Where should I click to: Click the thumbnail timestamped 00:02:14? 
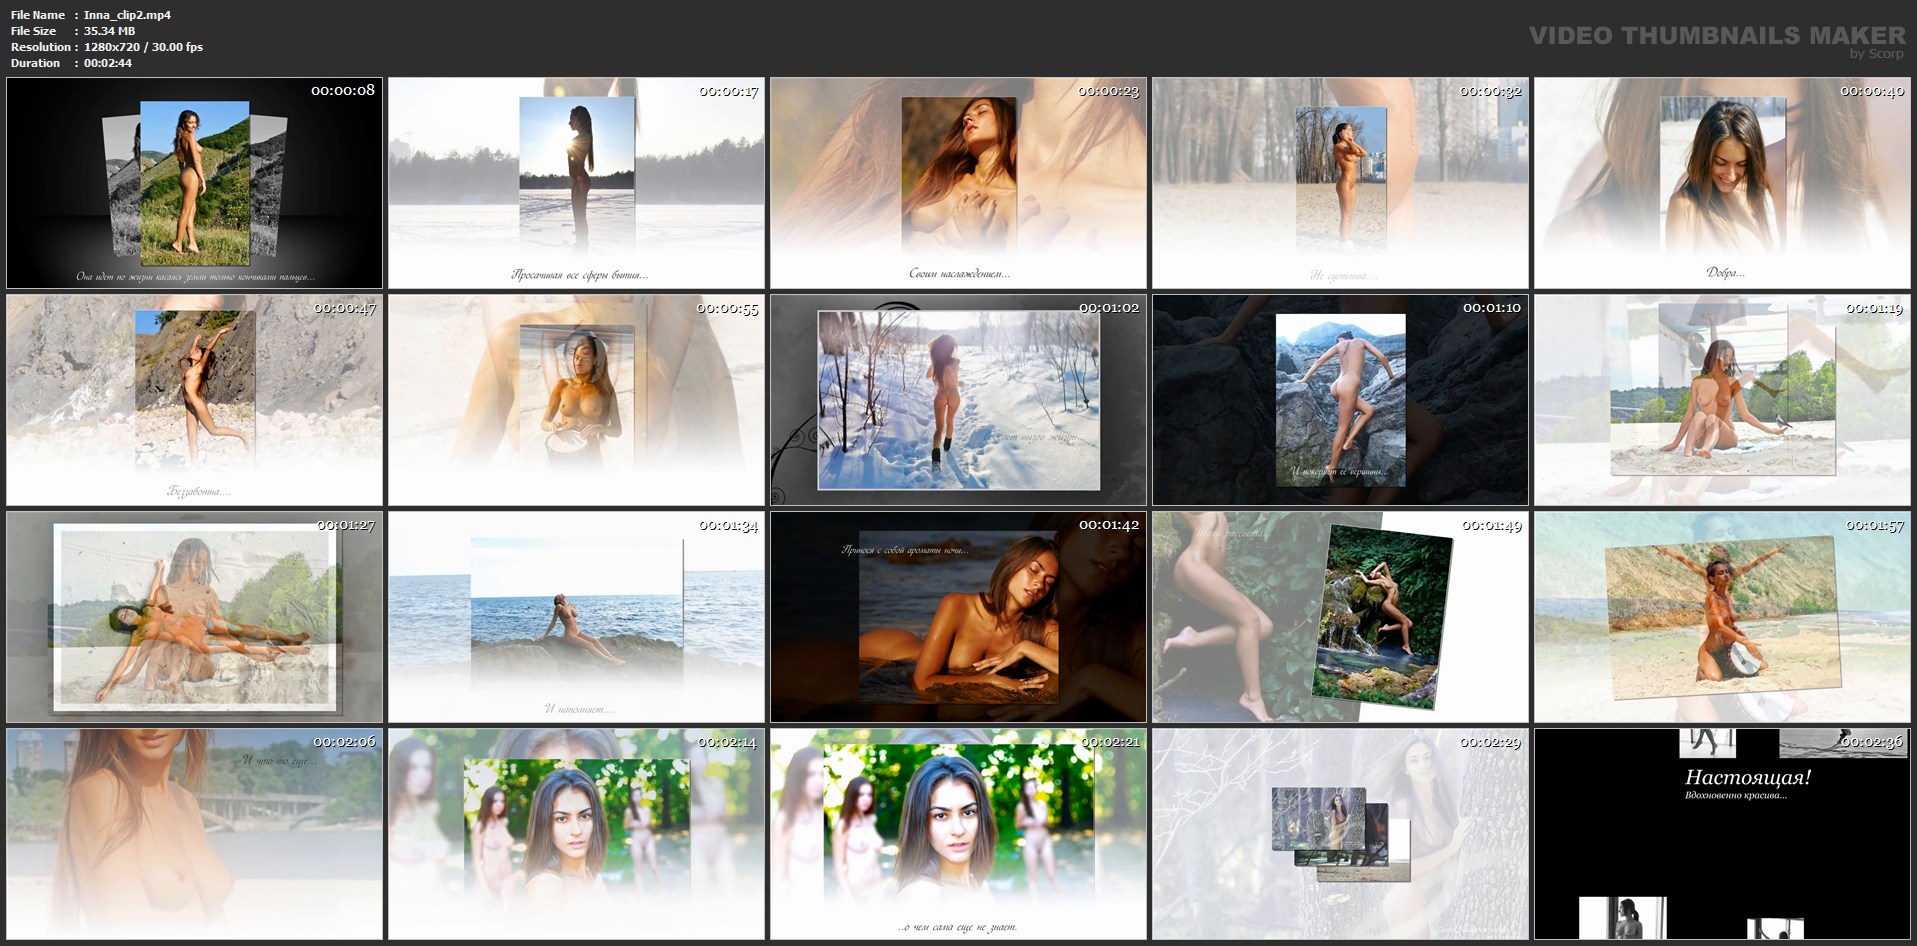(576, 834)
